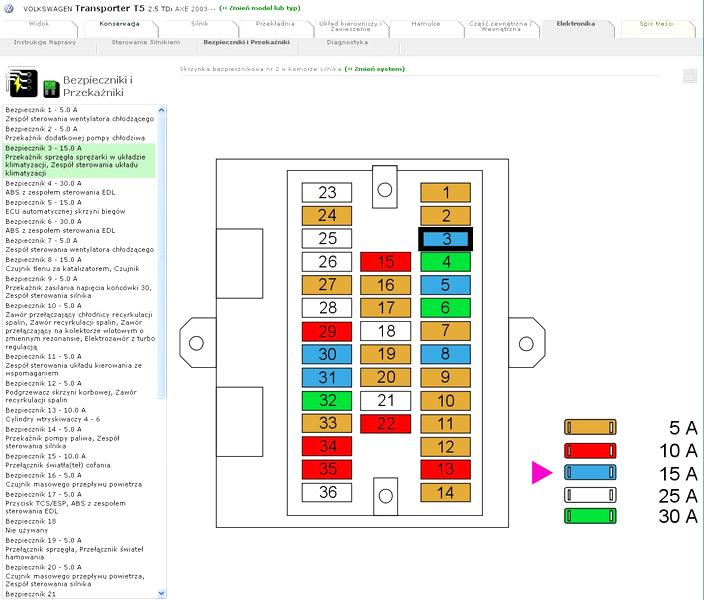Viewport: 704px width, 600px height.
Task: Click the fuse box electrical icon
Action: tap(22, 83)
